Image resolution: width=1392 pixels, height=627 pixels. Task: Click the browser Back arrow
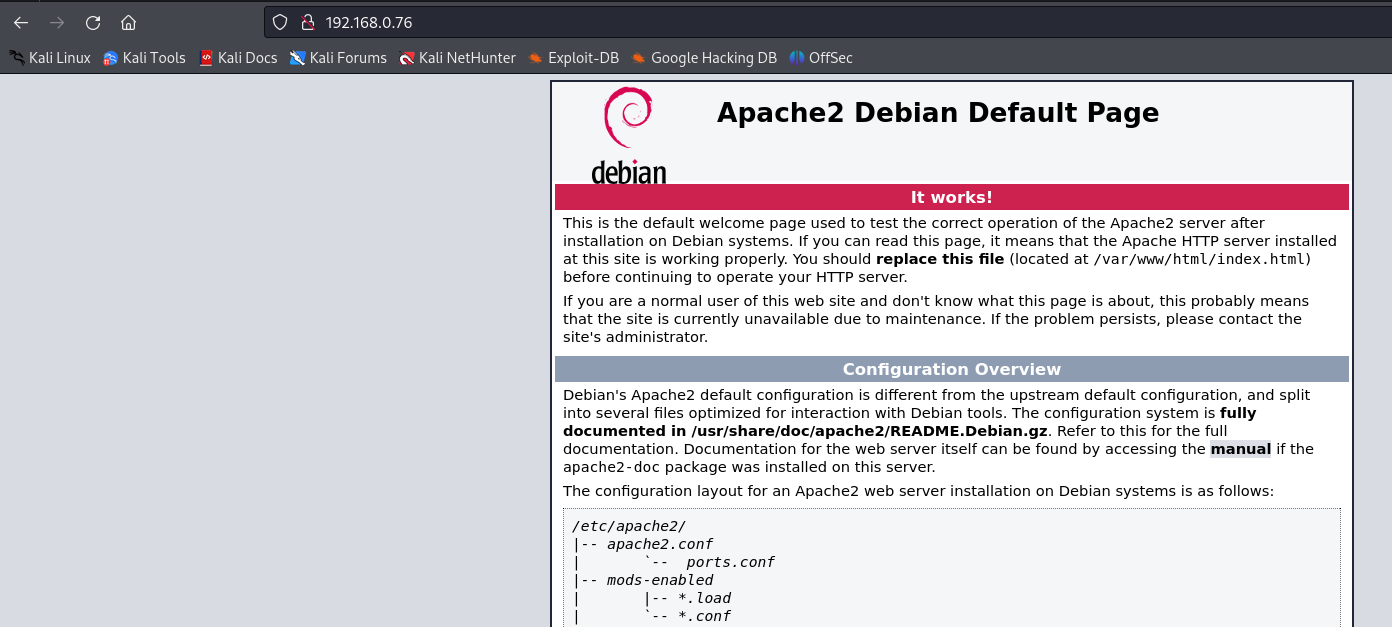tap(21, 22)
